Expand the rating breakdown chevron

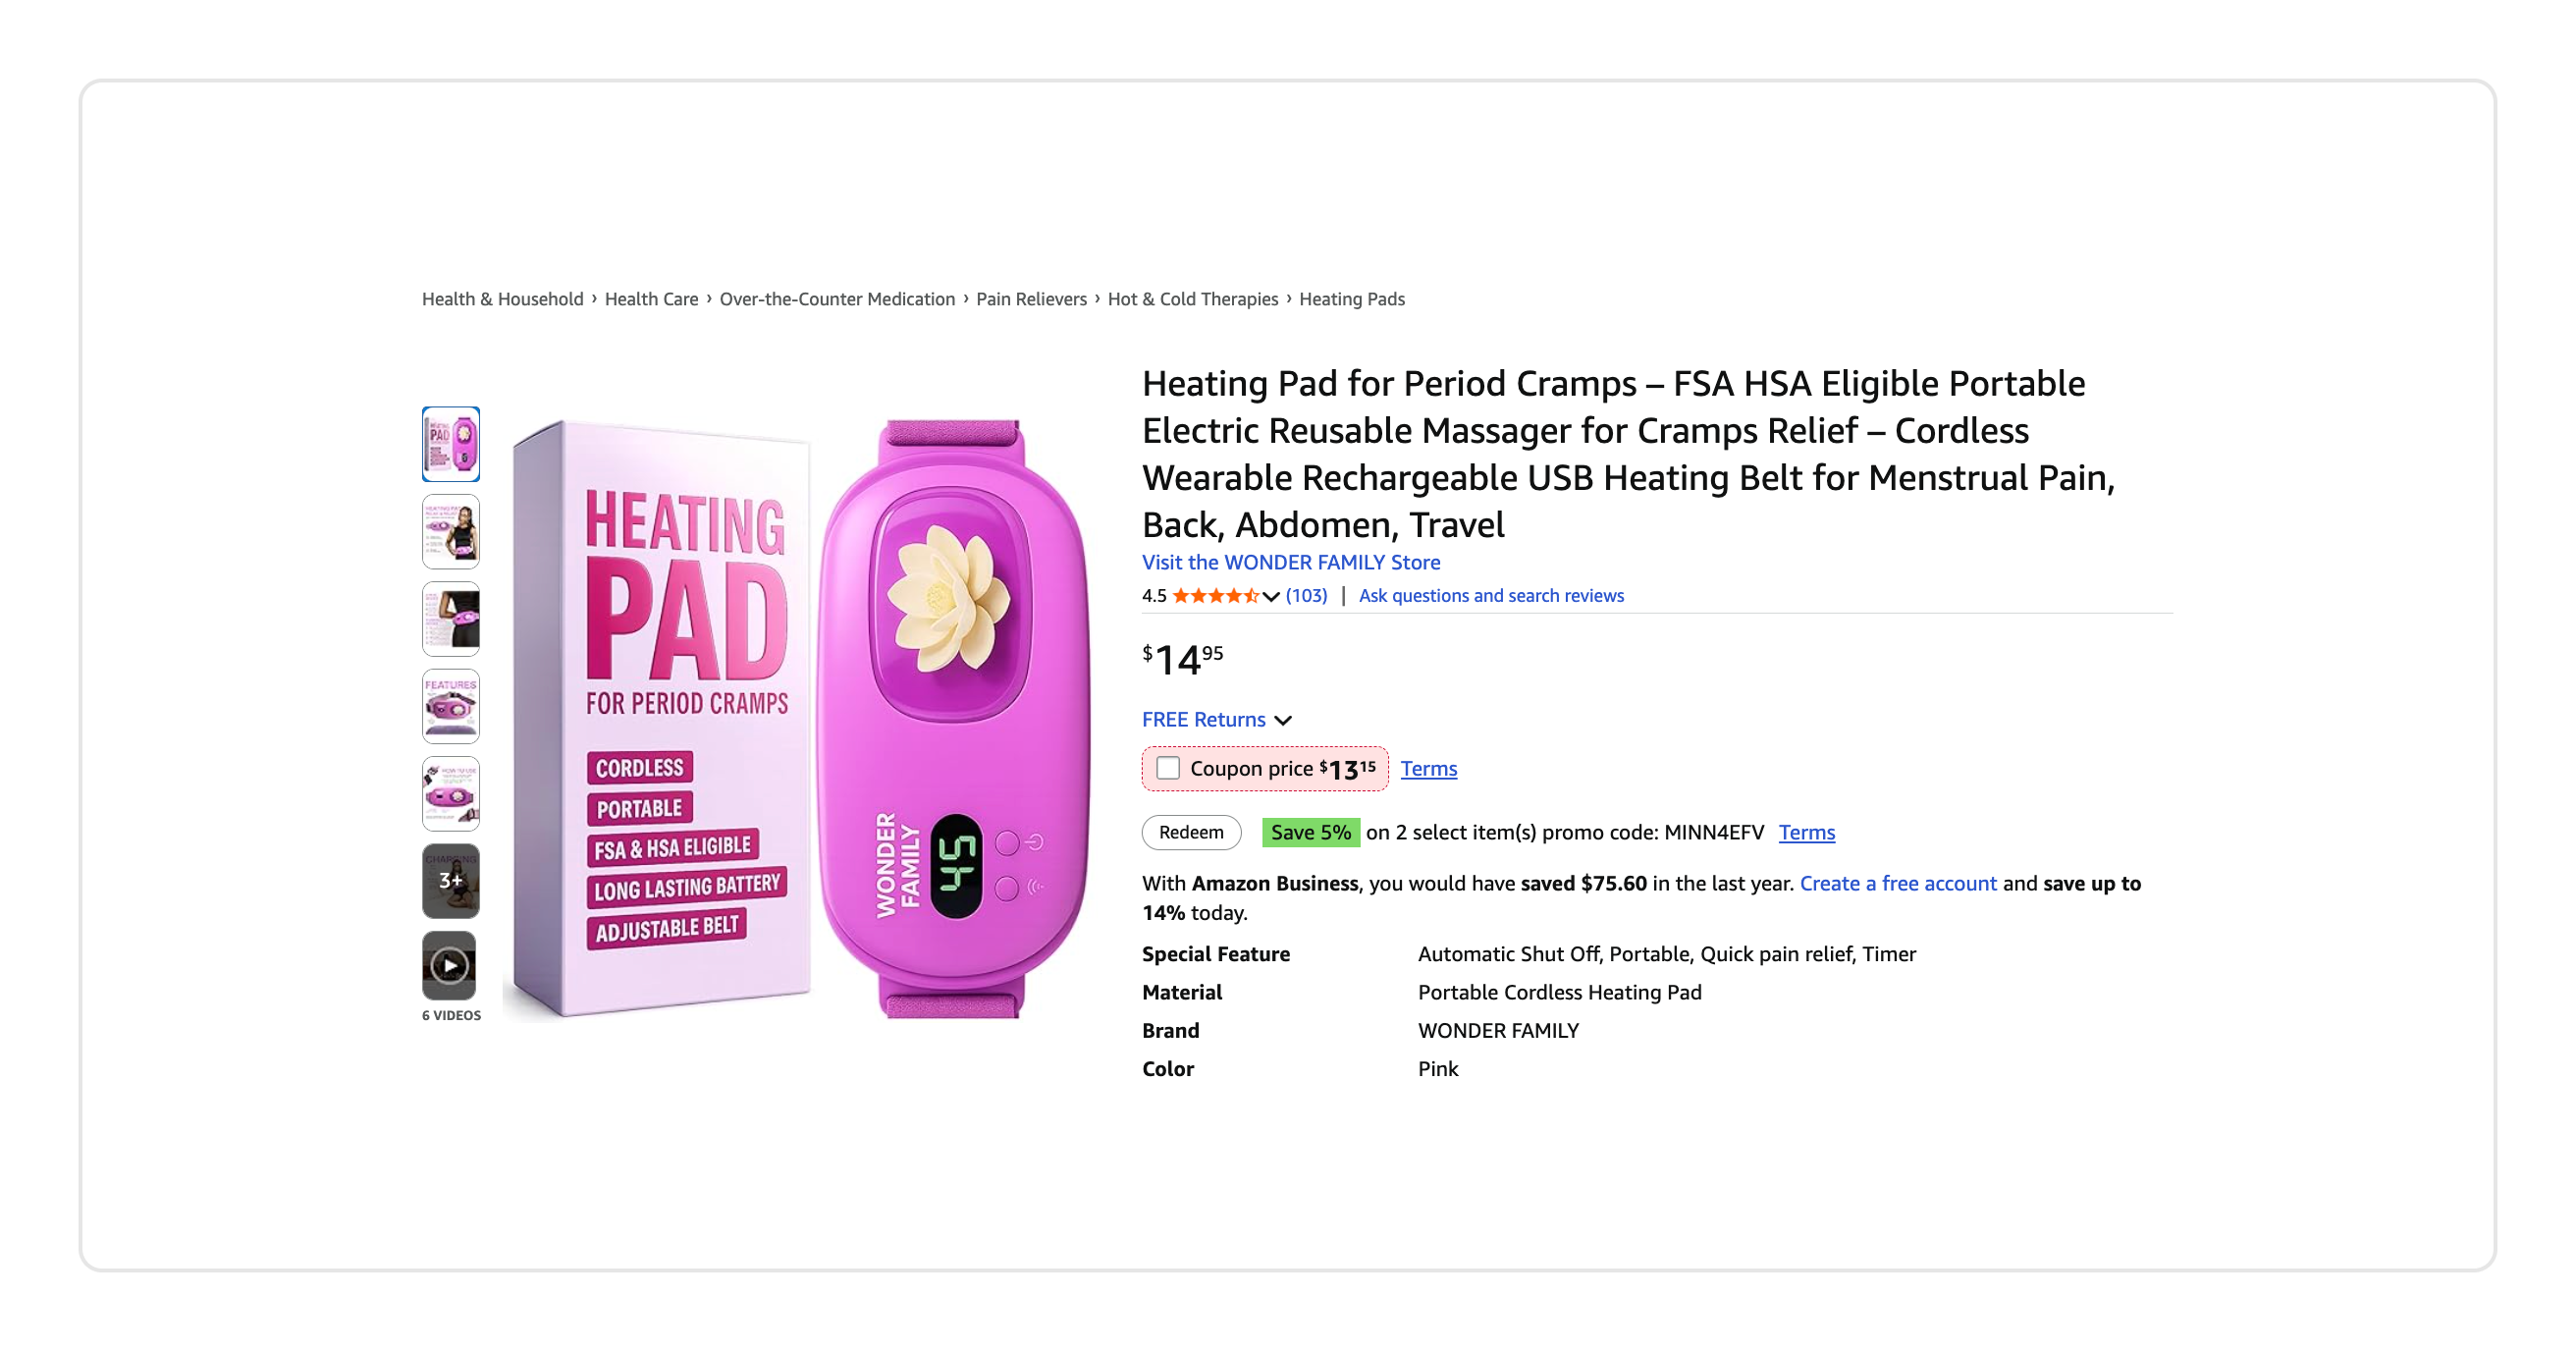click(x=1271, y=596)
